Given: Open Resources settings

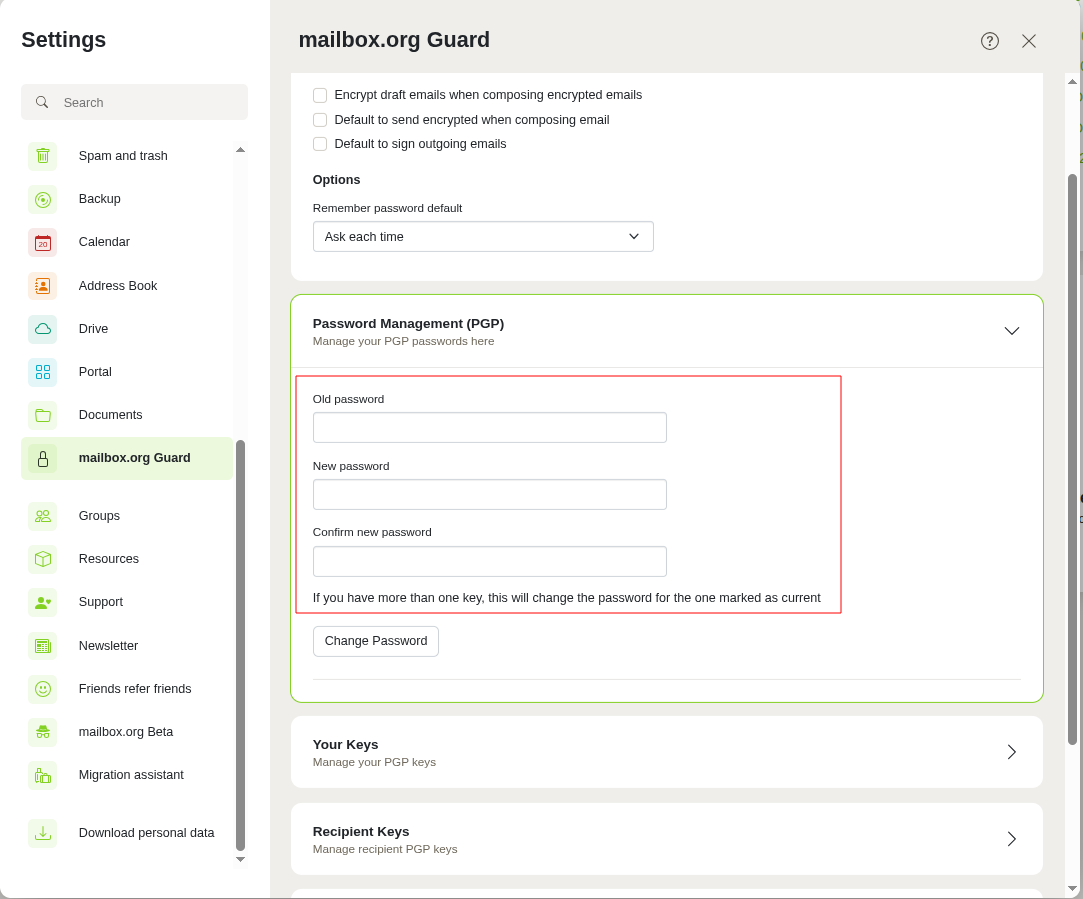Looking at the screenshot, I should (127, 559).
